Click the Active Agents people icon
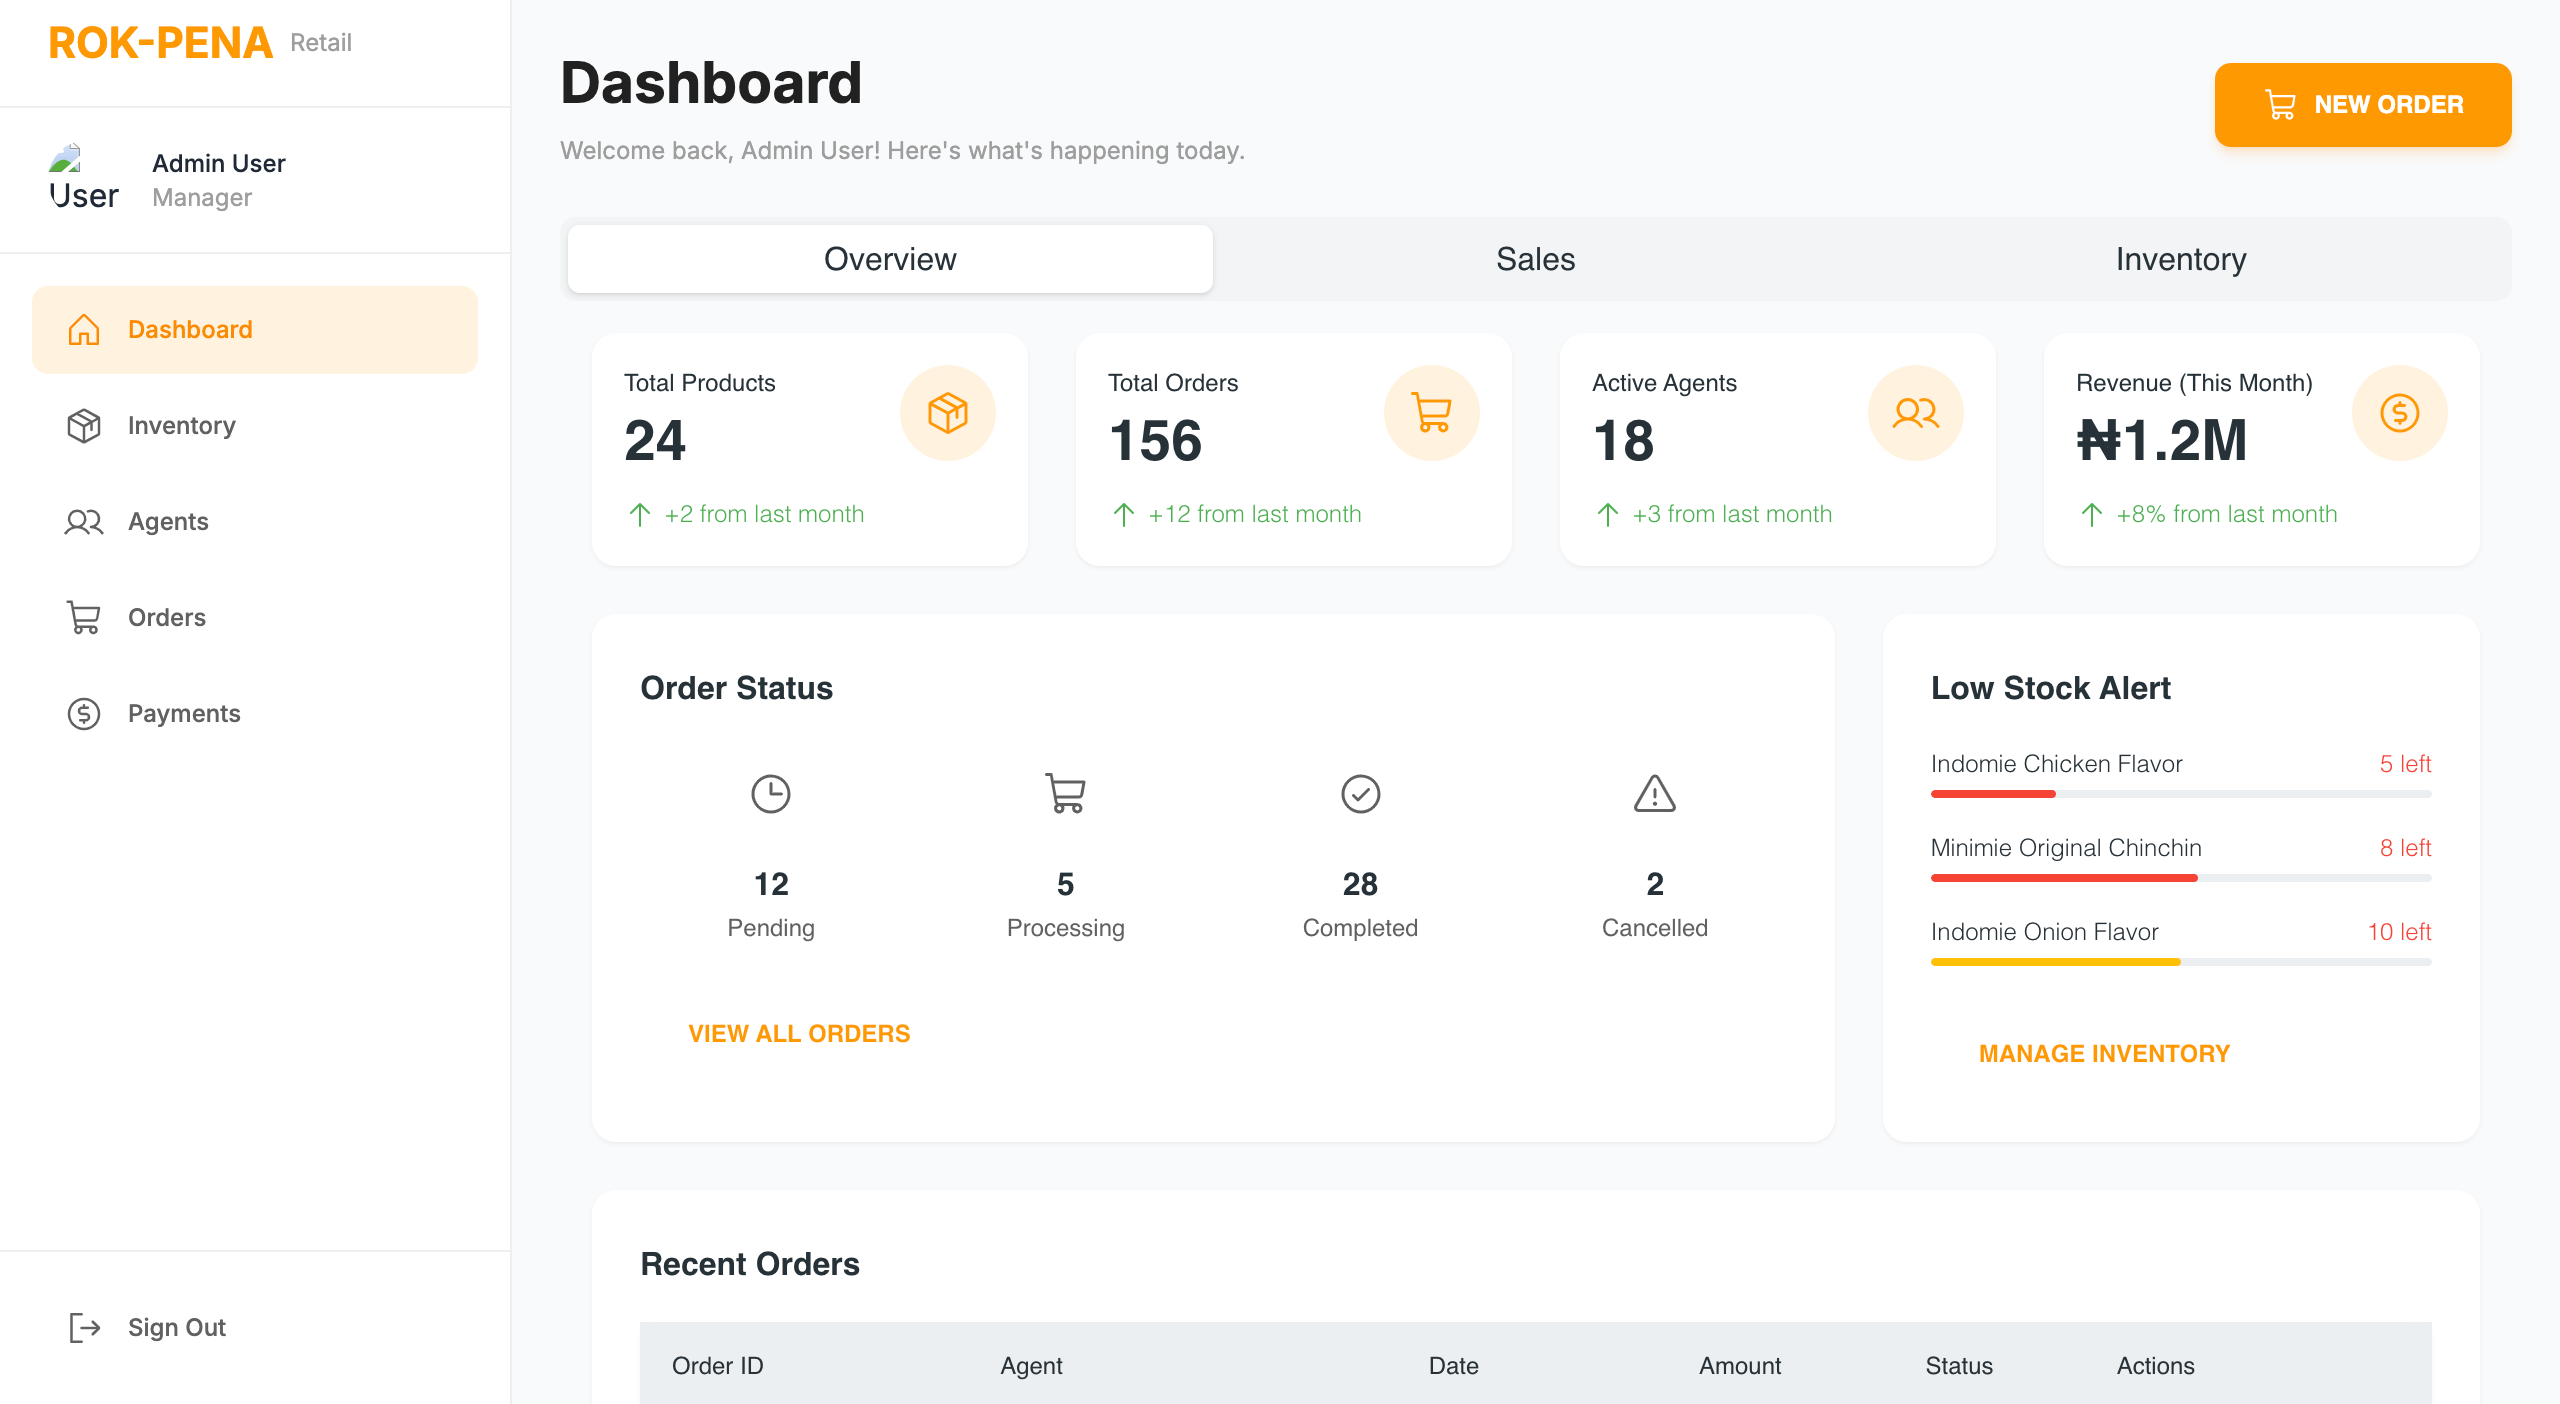The width and height of the screenshot is (2560, 1404). [1915, 413]
